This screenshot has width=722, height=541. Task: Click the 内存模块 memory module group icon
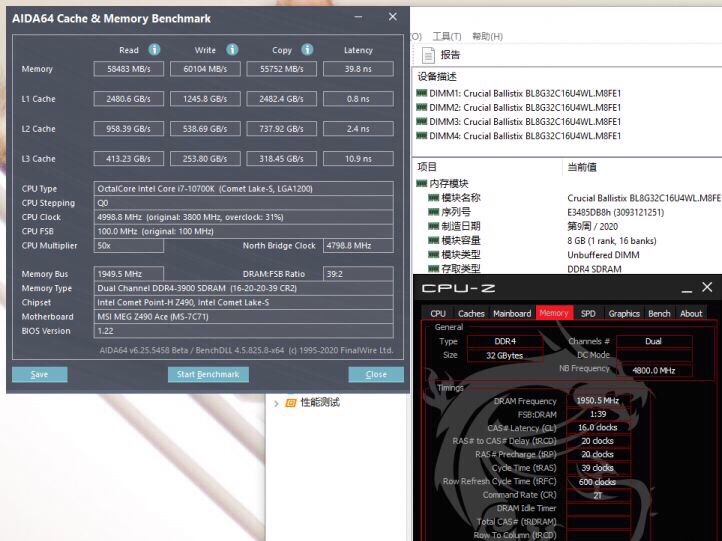click(422, 184)
